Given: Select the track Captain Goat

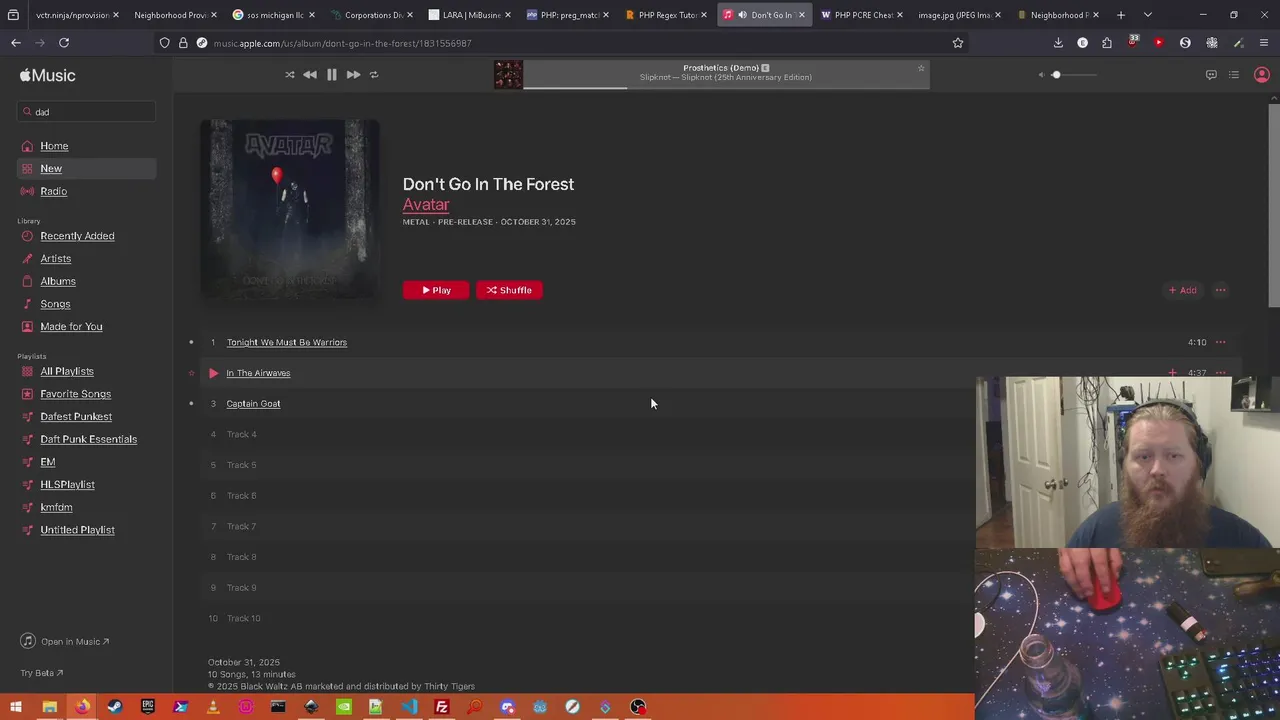Looking at the screenshot, I should pos(253,404).
